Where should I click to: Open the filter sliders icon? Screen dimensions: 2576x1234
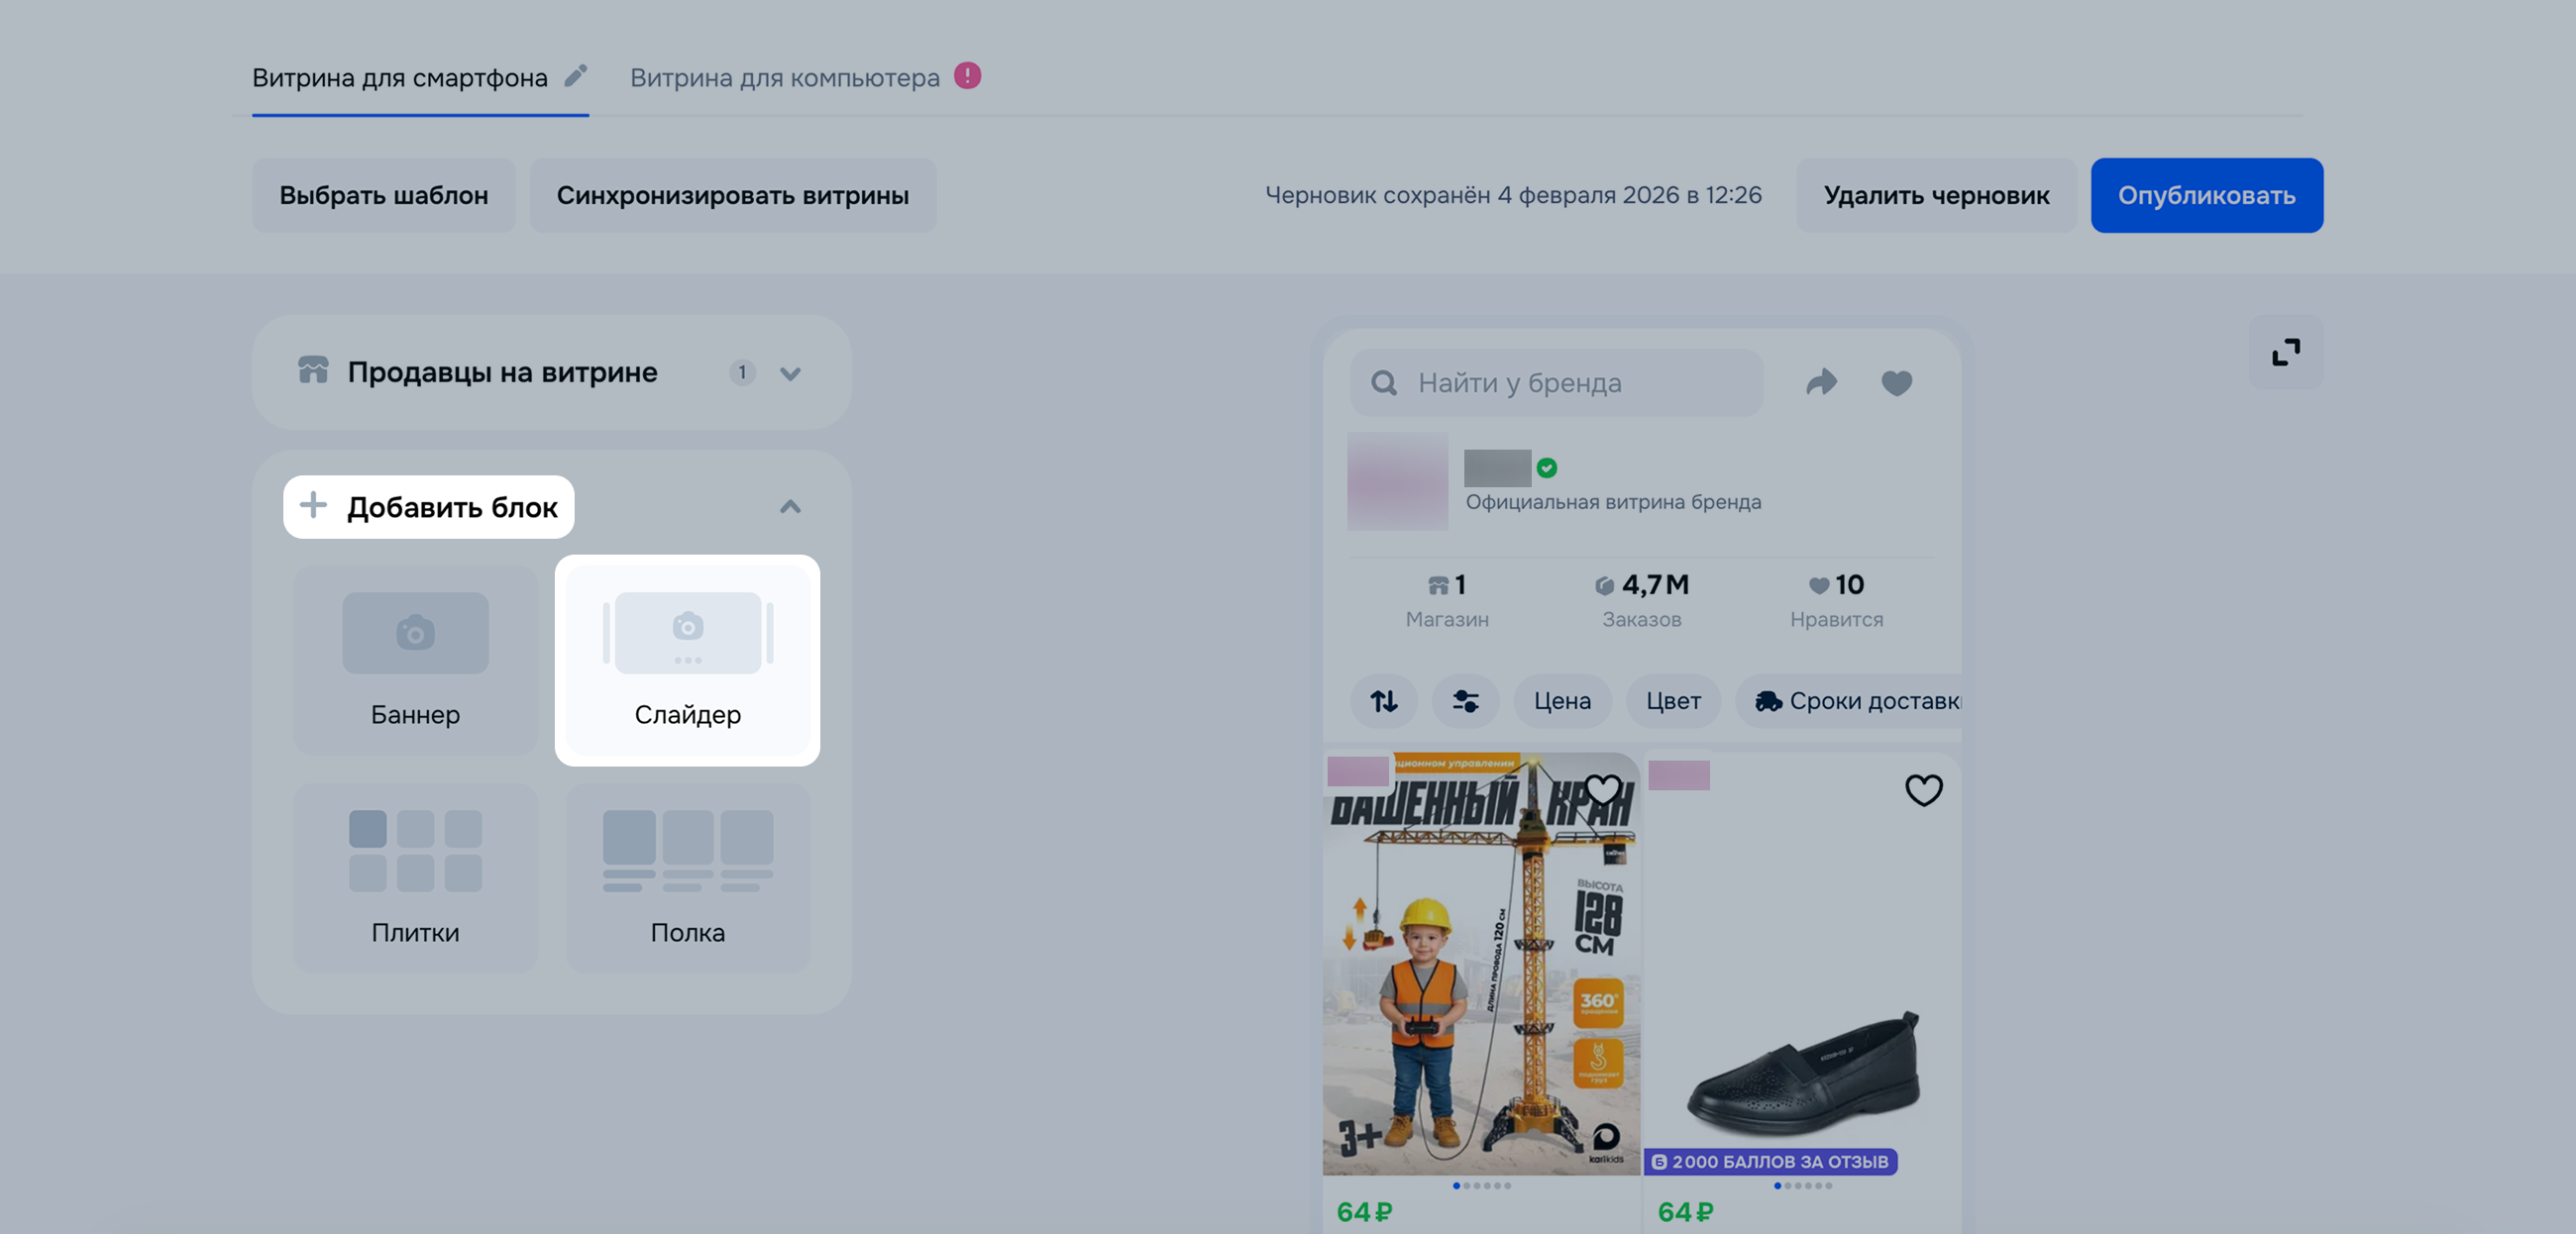pos(1465,701)
